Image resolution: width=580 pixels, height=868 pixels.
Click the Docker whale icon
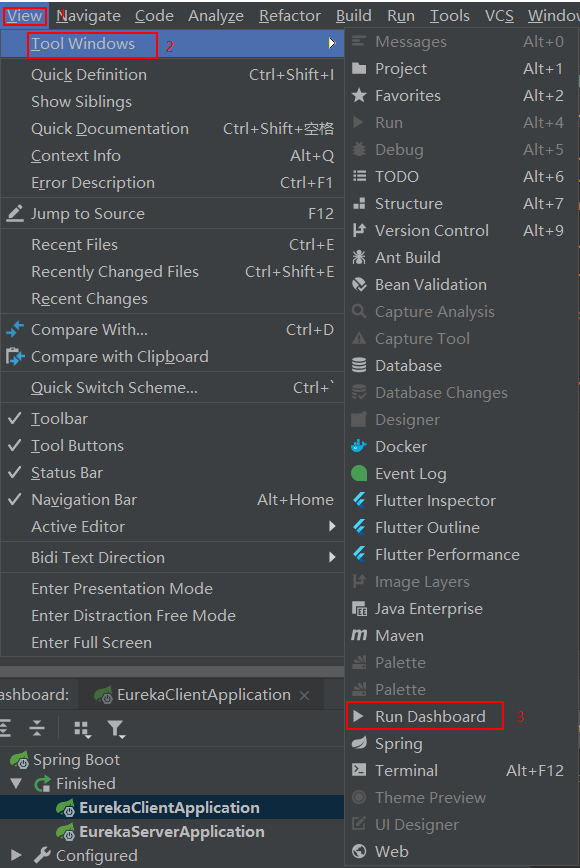pos(359,446)
